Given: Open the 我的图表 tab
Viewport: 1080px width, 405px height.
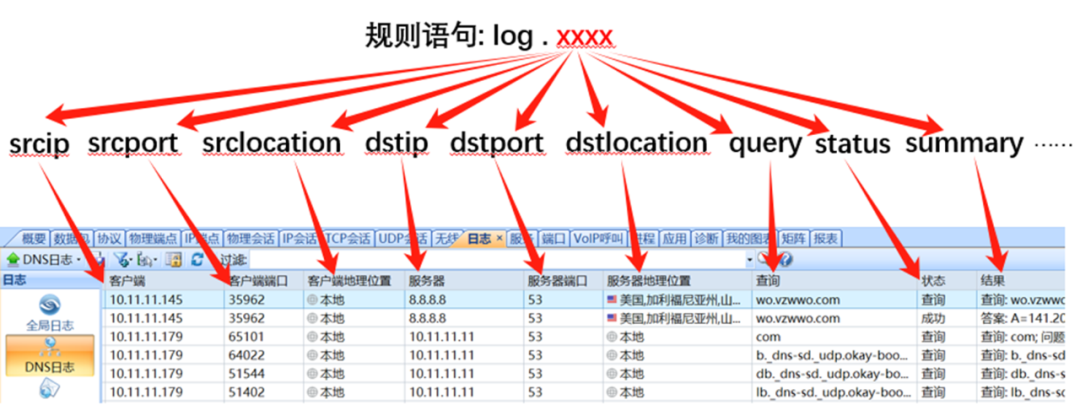Looking at the screenshot, I should 749,239.
